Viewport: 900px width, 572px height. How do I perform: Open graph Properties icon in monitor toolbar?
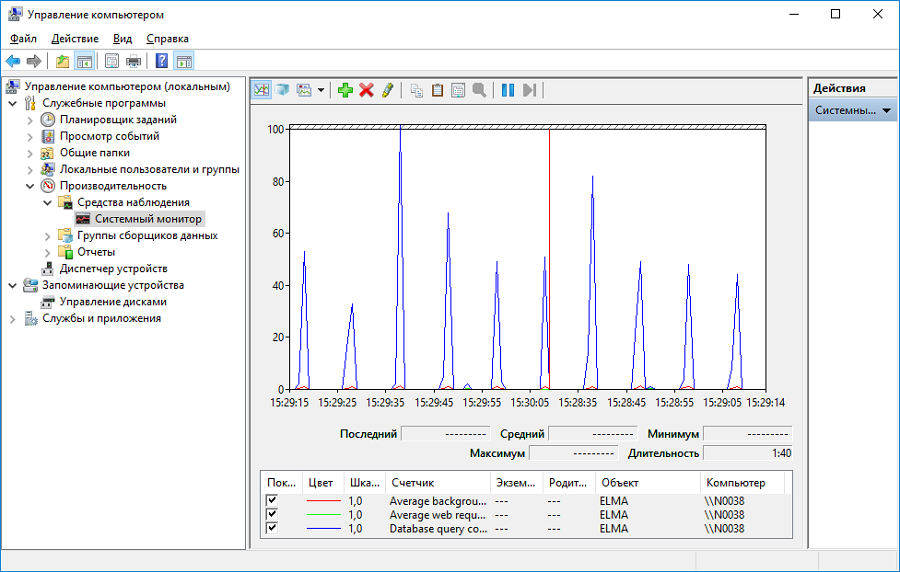point(458,90)
